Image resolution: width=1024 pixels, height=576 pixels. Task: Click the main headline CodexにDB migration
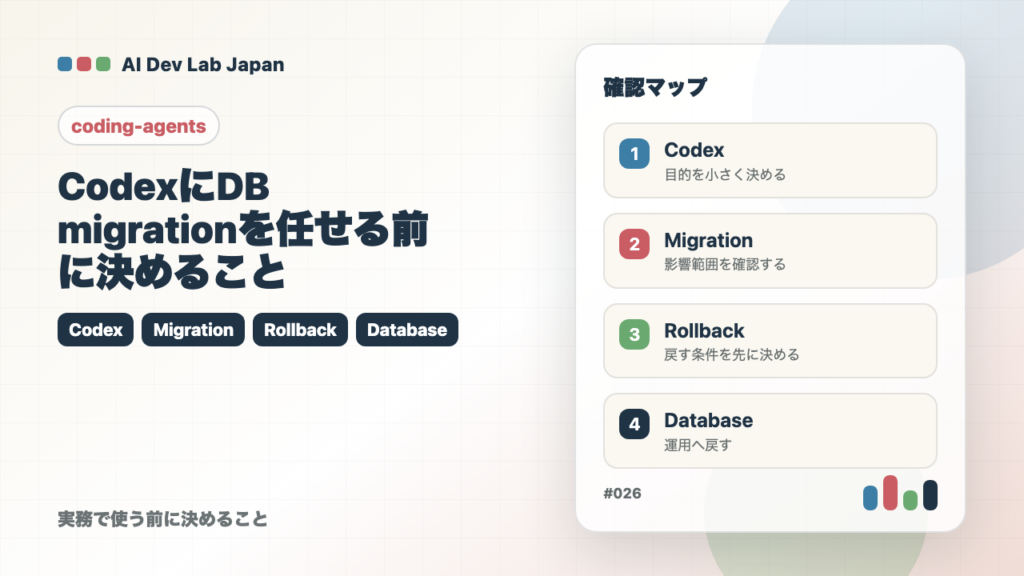tap(243, 229)
